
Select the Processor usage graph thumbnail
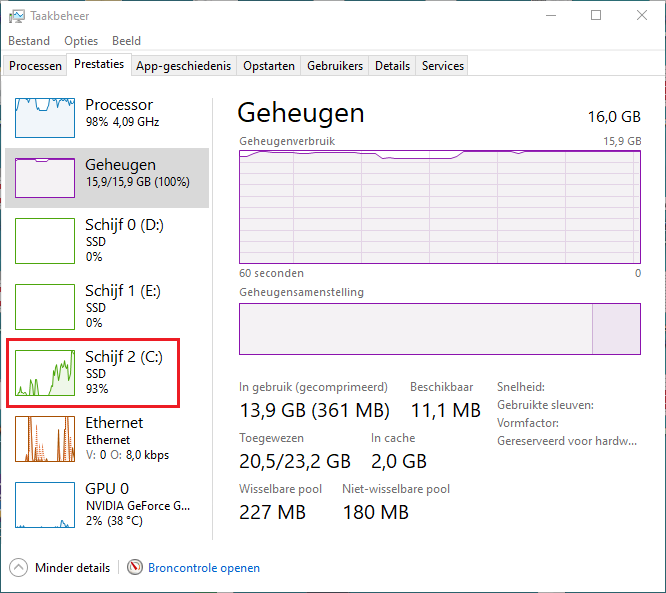point(45,118)
